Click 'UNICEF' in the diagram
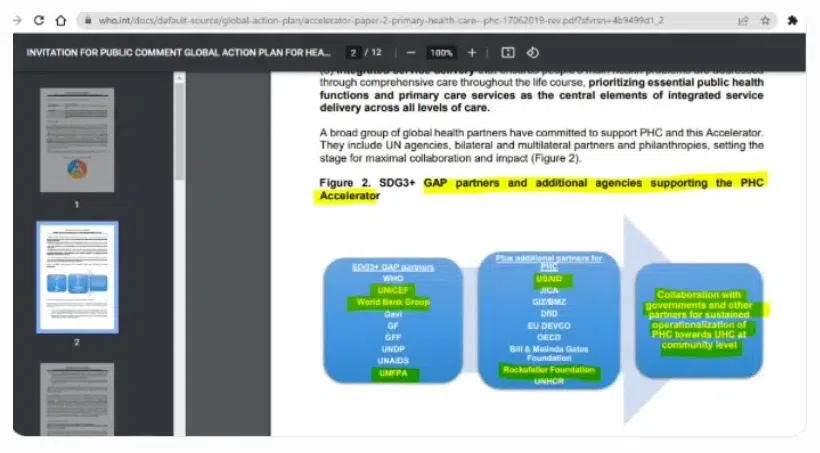The width and height of the screenshot is (820, 453). pyautogui.click(x=393, y=290)
